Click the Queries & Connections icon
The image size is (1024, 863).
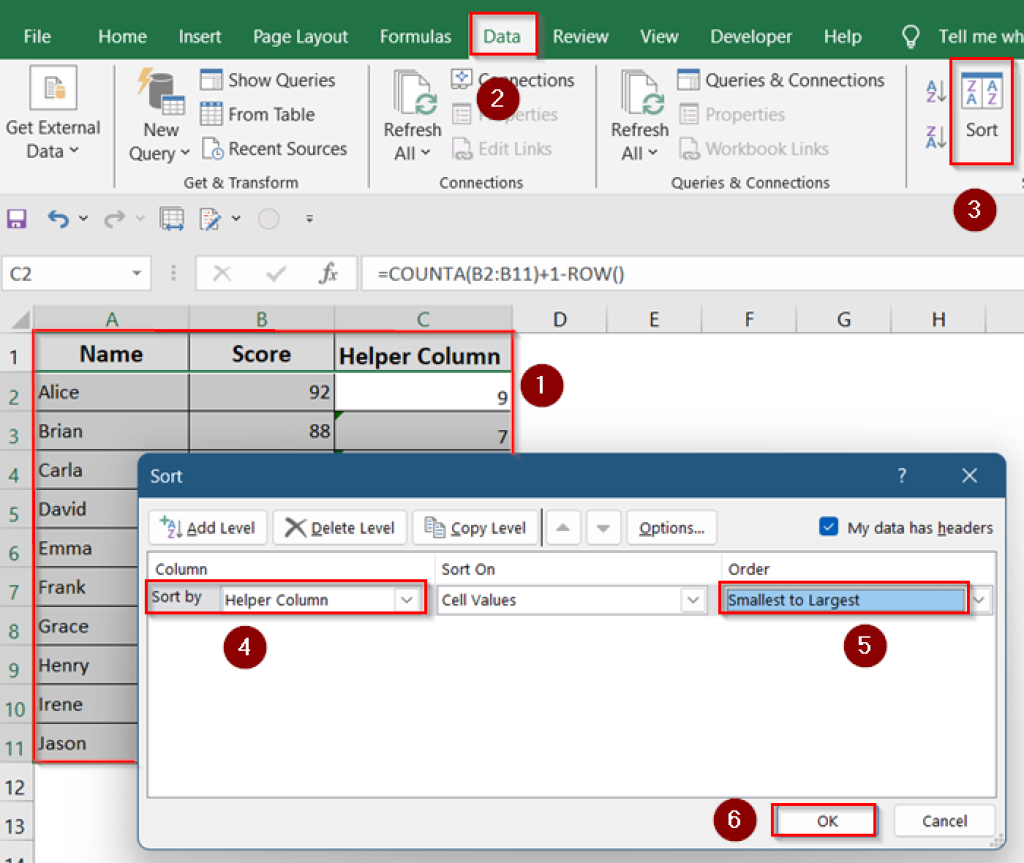pos(690,80)
